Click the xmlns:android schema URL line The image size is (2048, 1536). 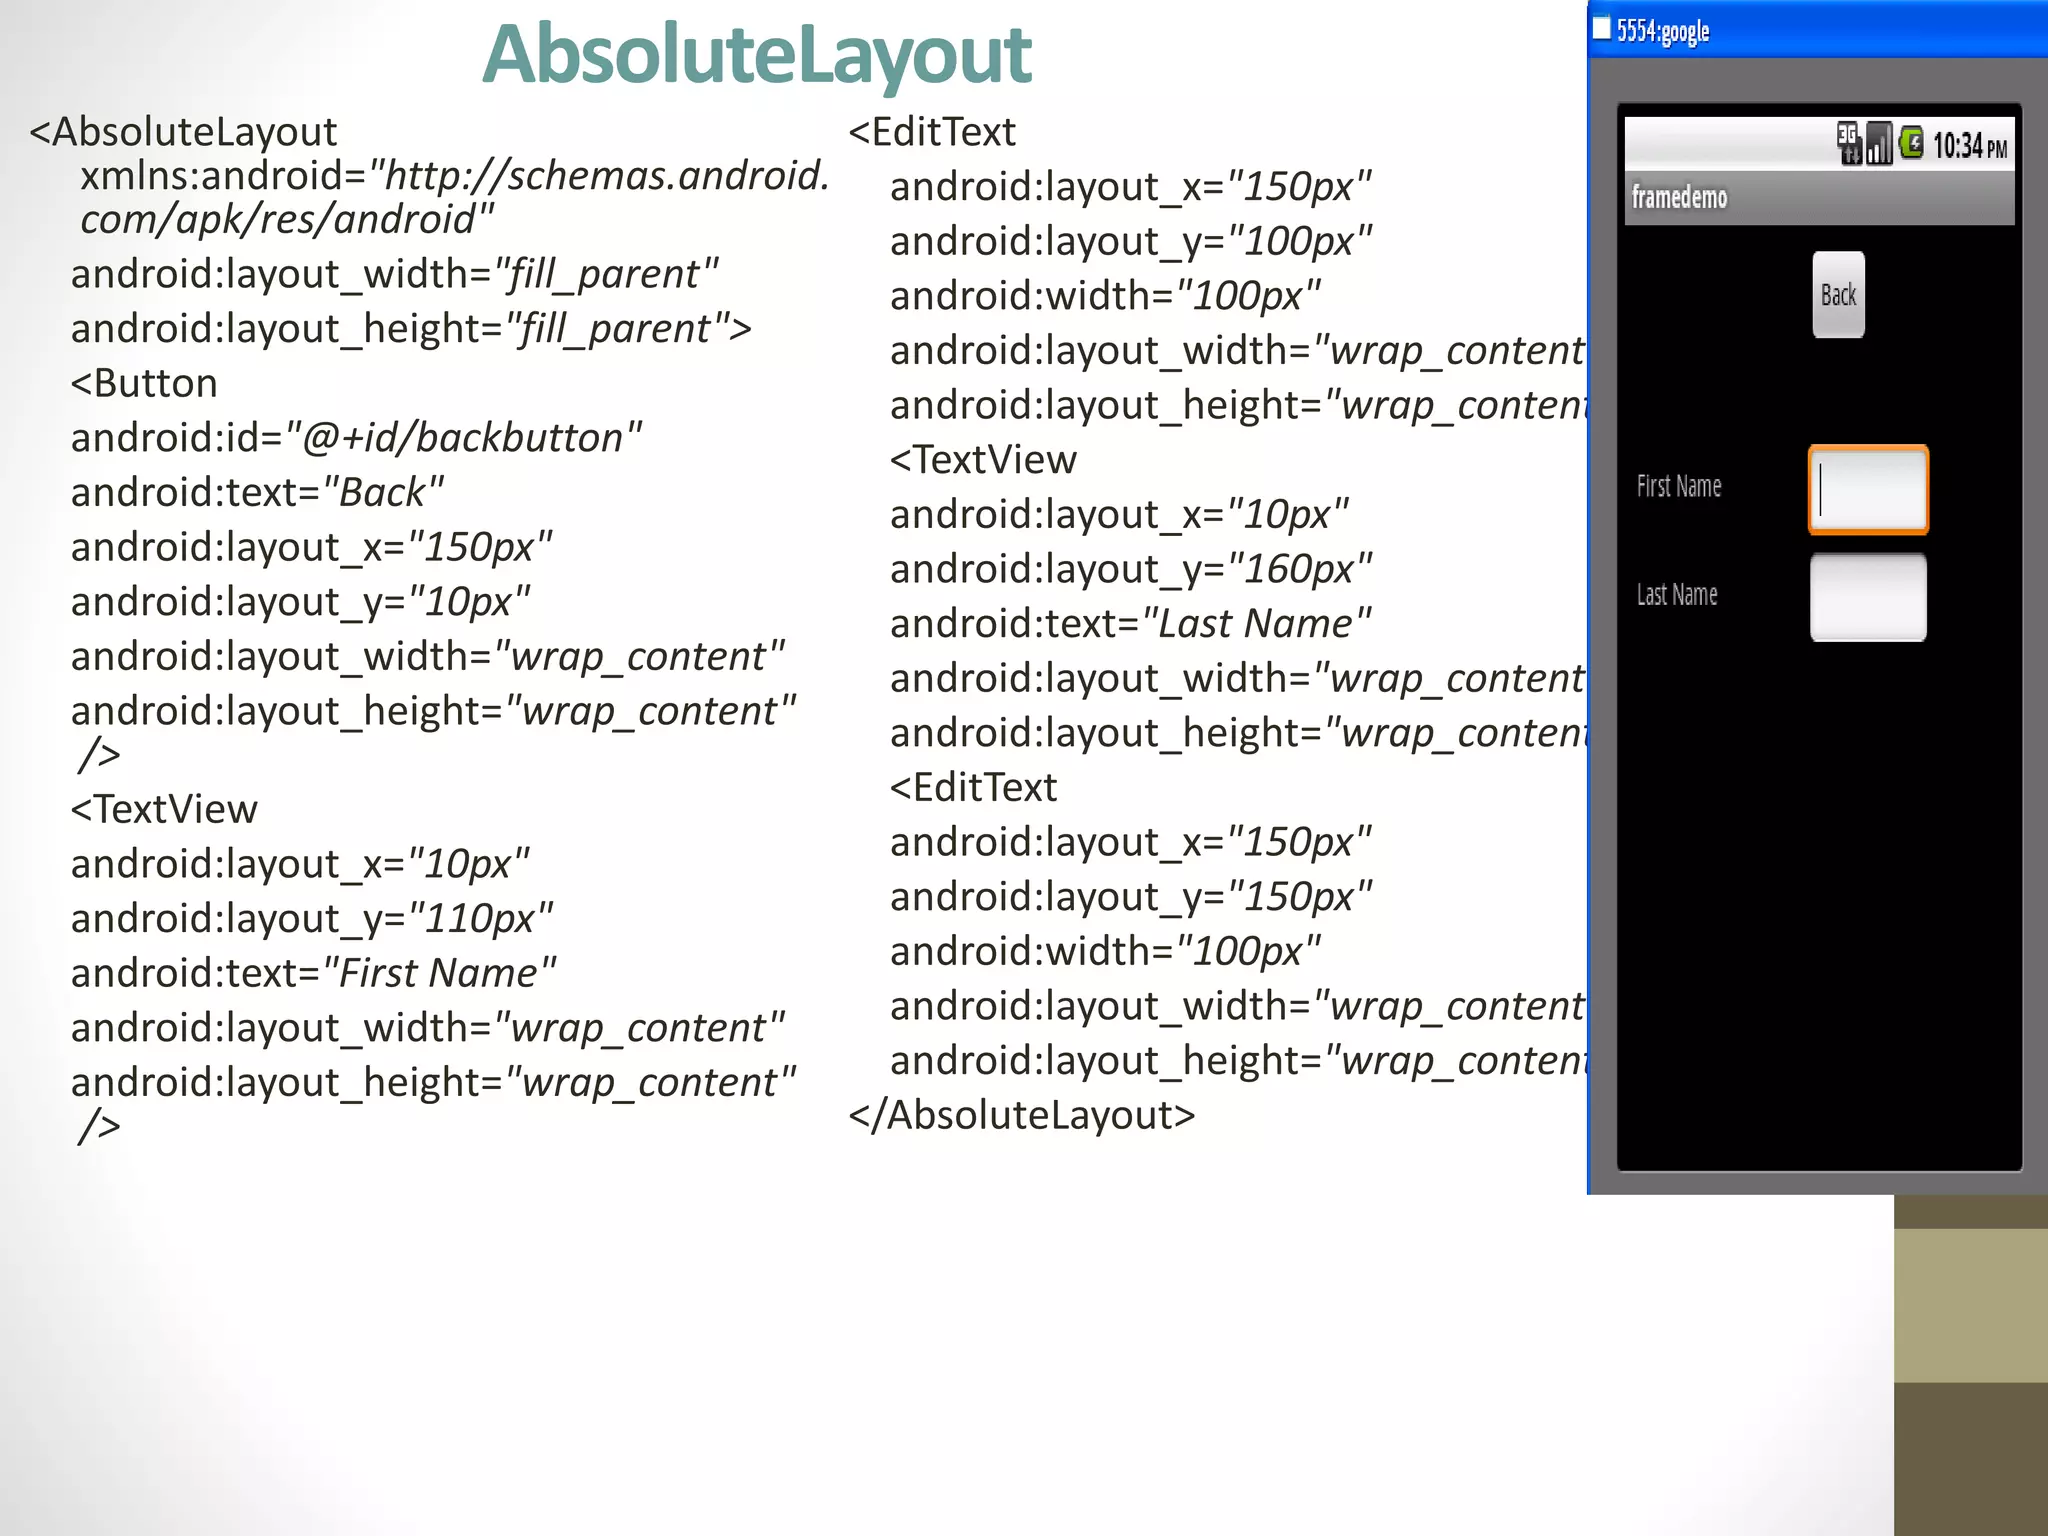click(455, 177)
